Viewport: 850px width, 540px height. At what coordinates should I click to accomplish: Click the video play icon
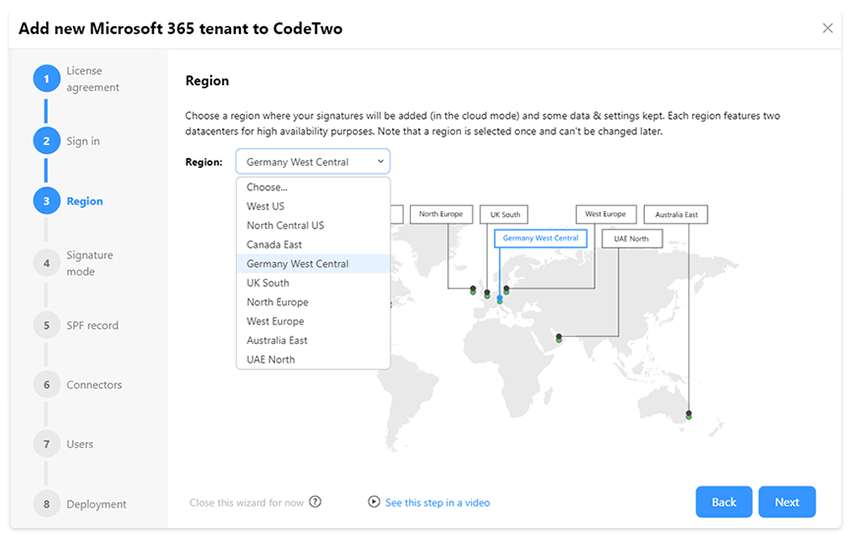pyautogui.click(x=374, y=502)
